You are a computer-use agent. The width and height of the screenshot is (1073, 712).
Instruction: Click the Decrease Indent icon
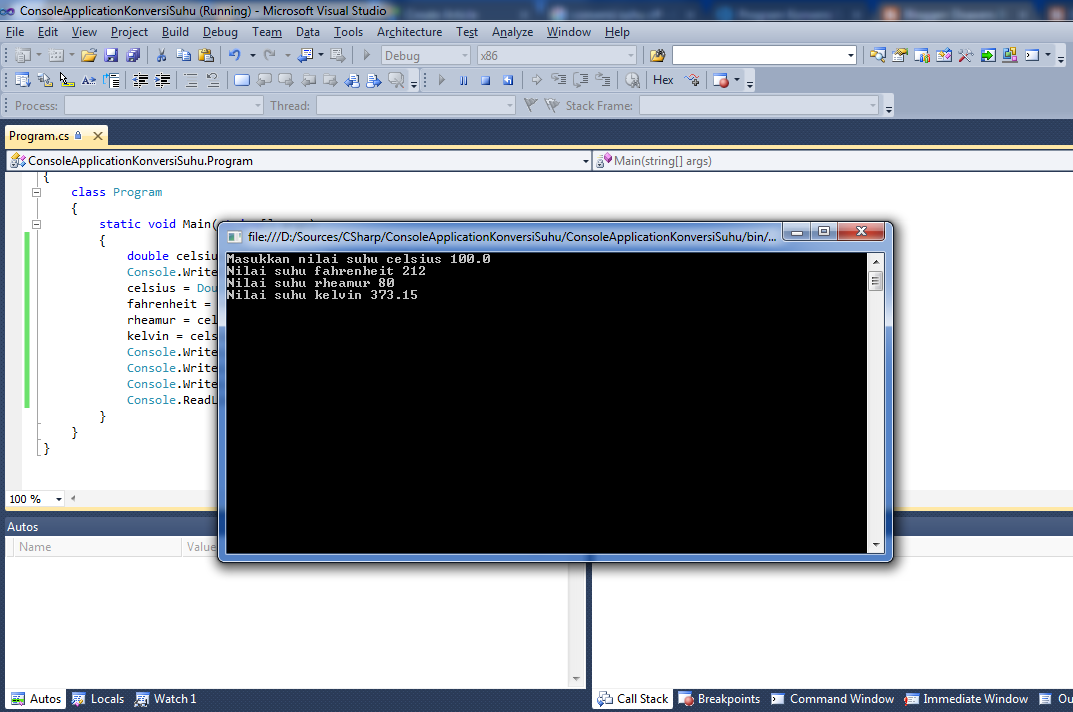[140, 80]
